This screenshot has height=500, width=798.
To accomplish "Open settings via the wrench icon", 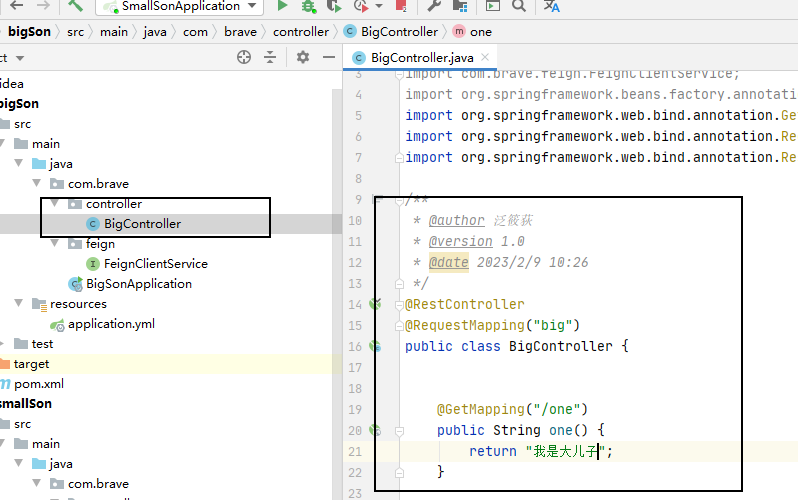I will tap(434, 6).
